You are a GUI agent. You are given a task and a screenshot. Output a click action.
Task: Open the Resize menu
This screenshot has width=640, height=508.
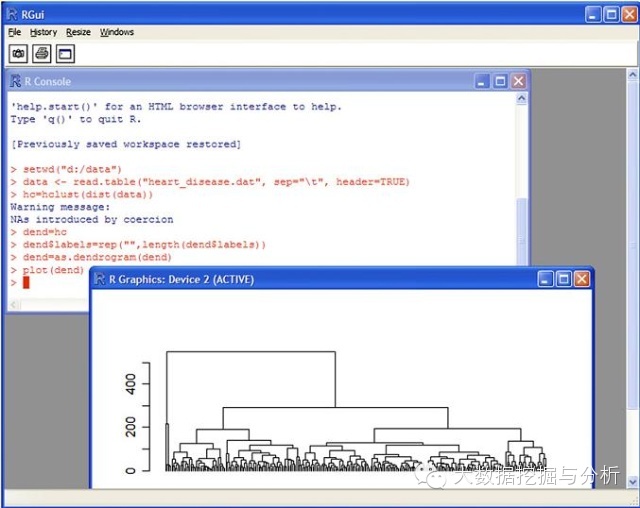point(78,32)
